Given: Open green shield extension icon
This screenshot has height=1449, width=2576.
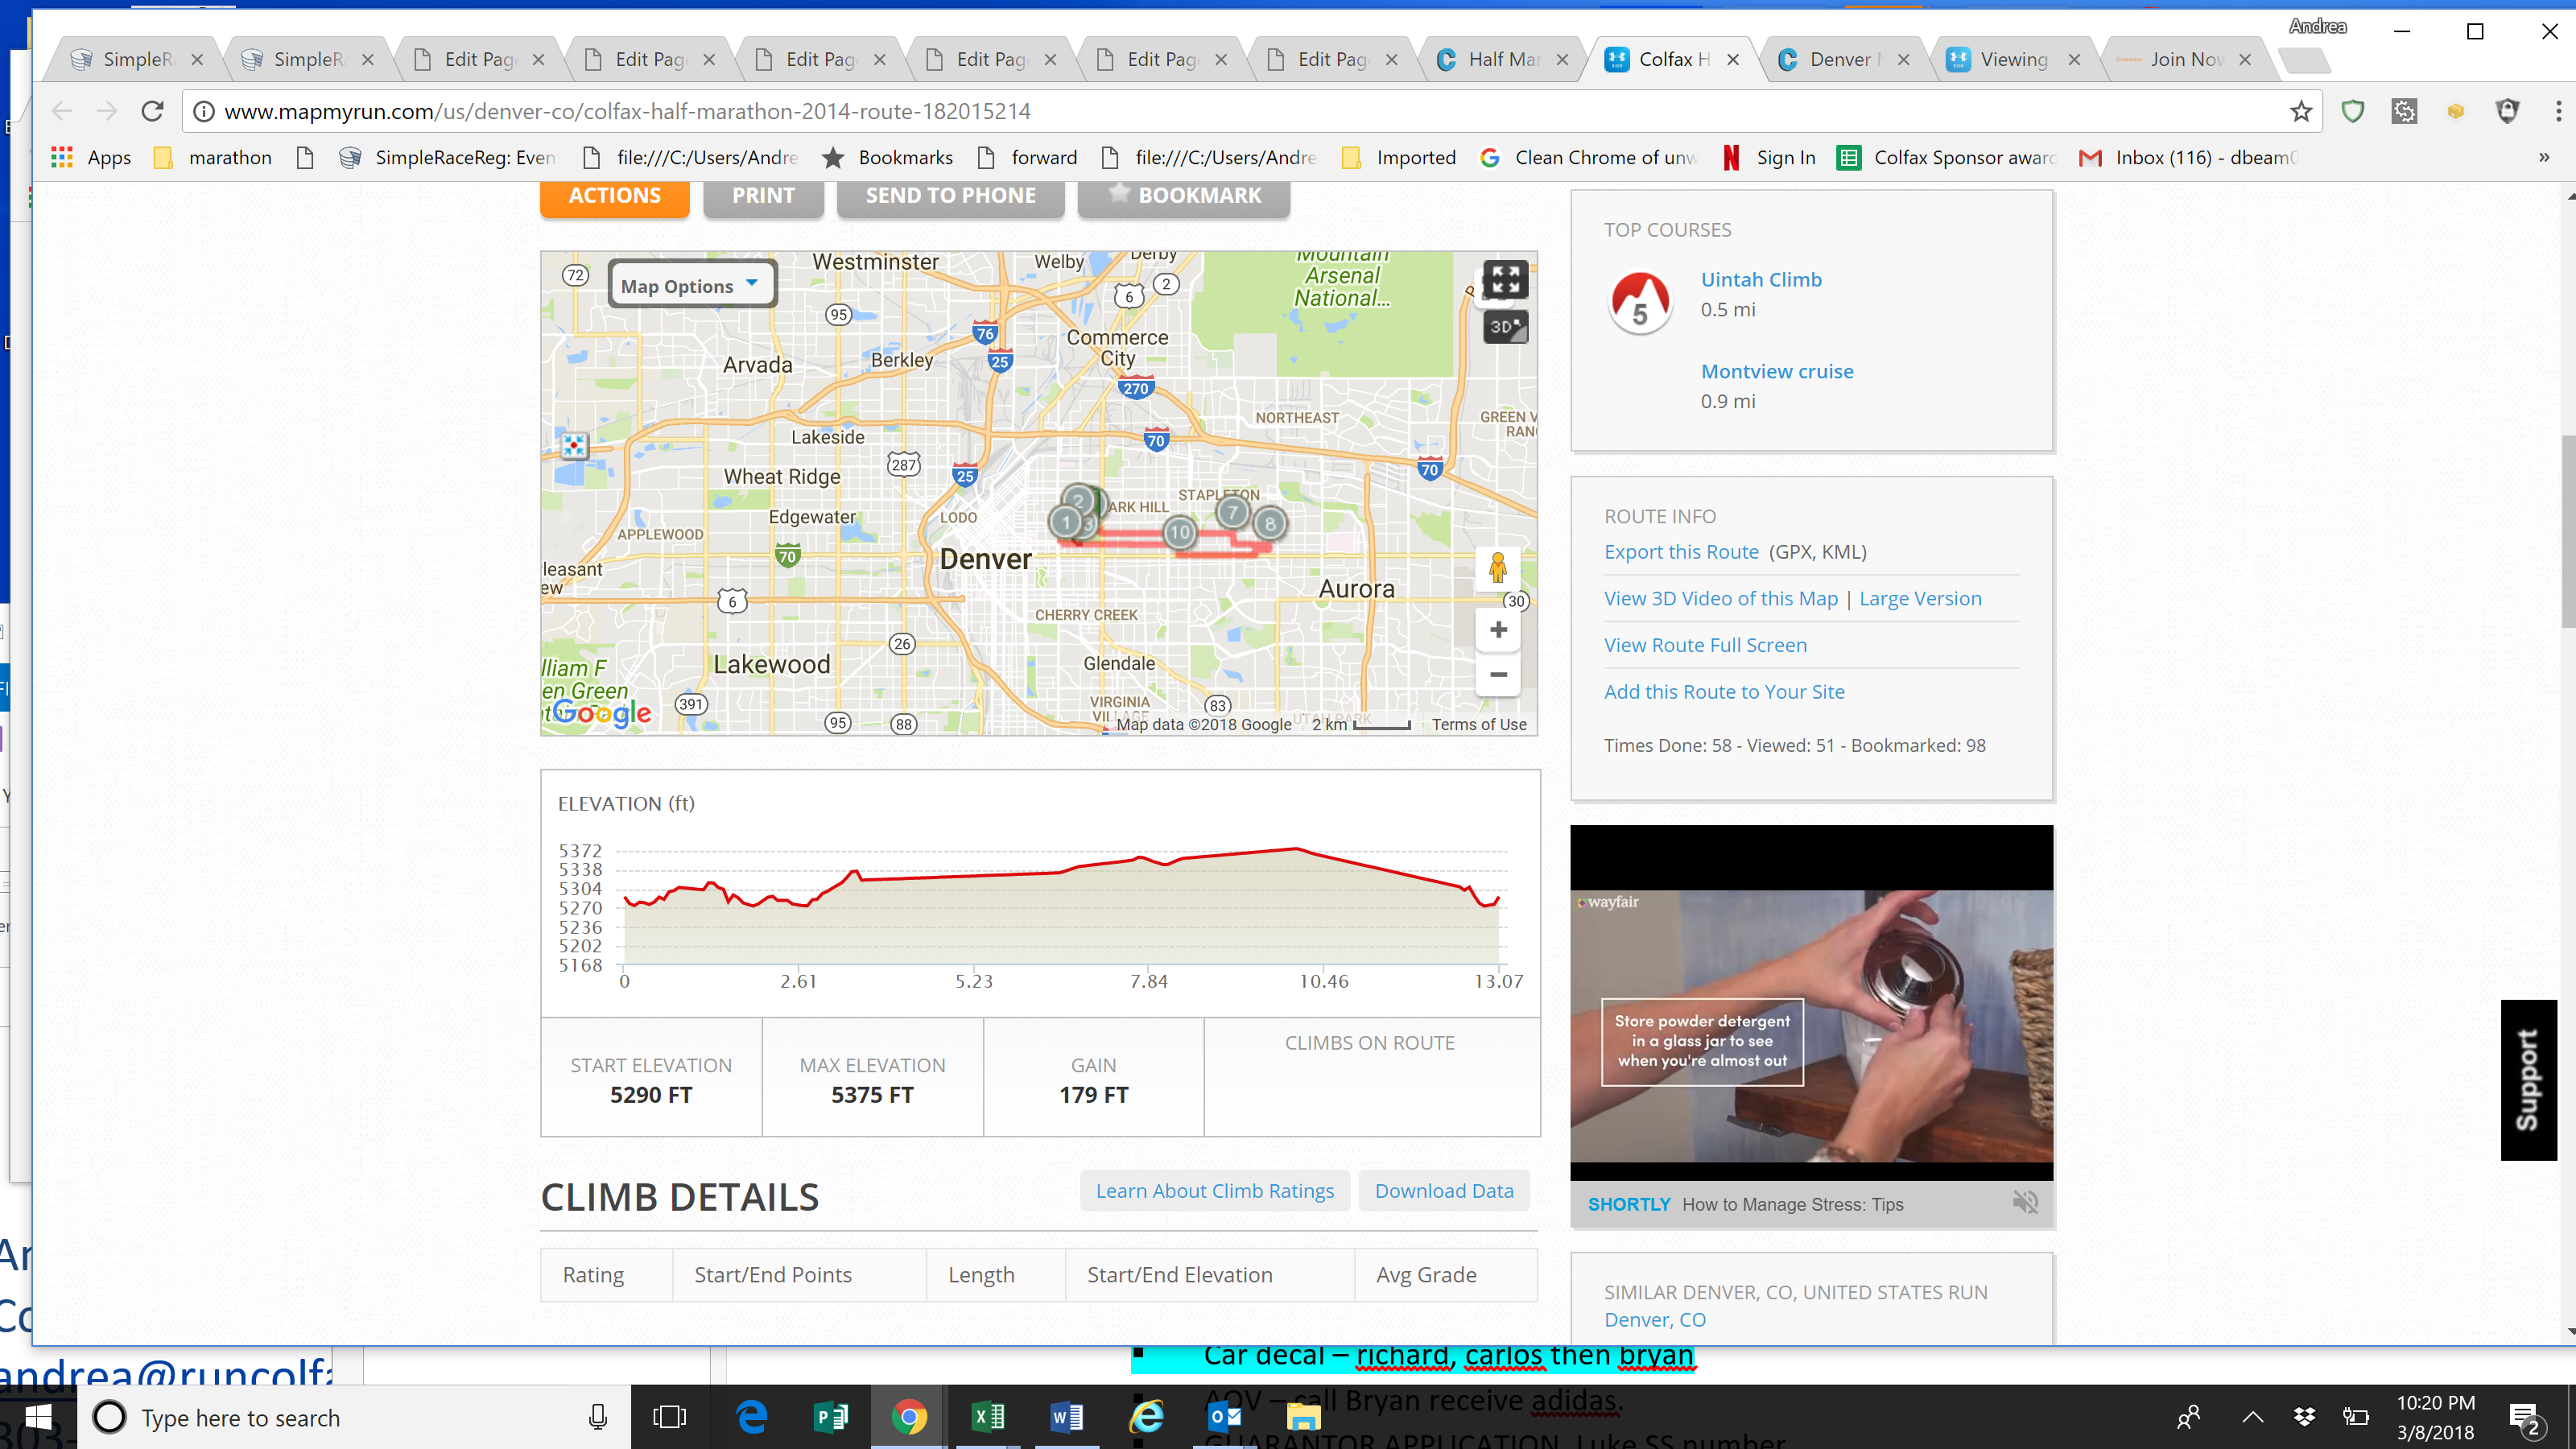Looking at the screenshot, I should (x=2352, y=111).
